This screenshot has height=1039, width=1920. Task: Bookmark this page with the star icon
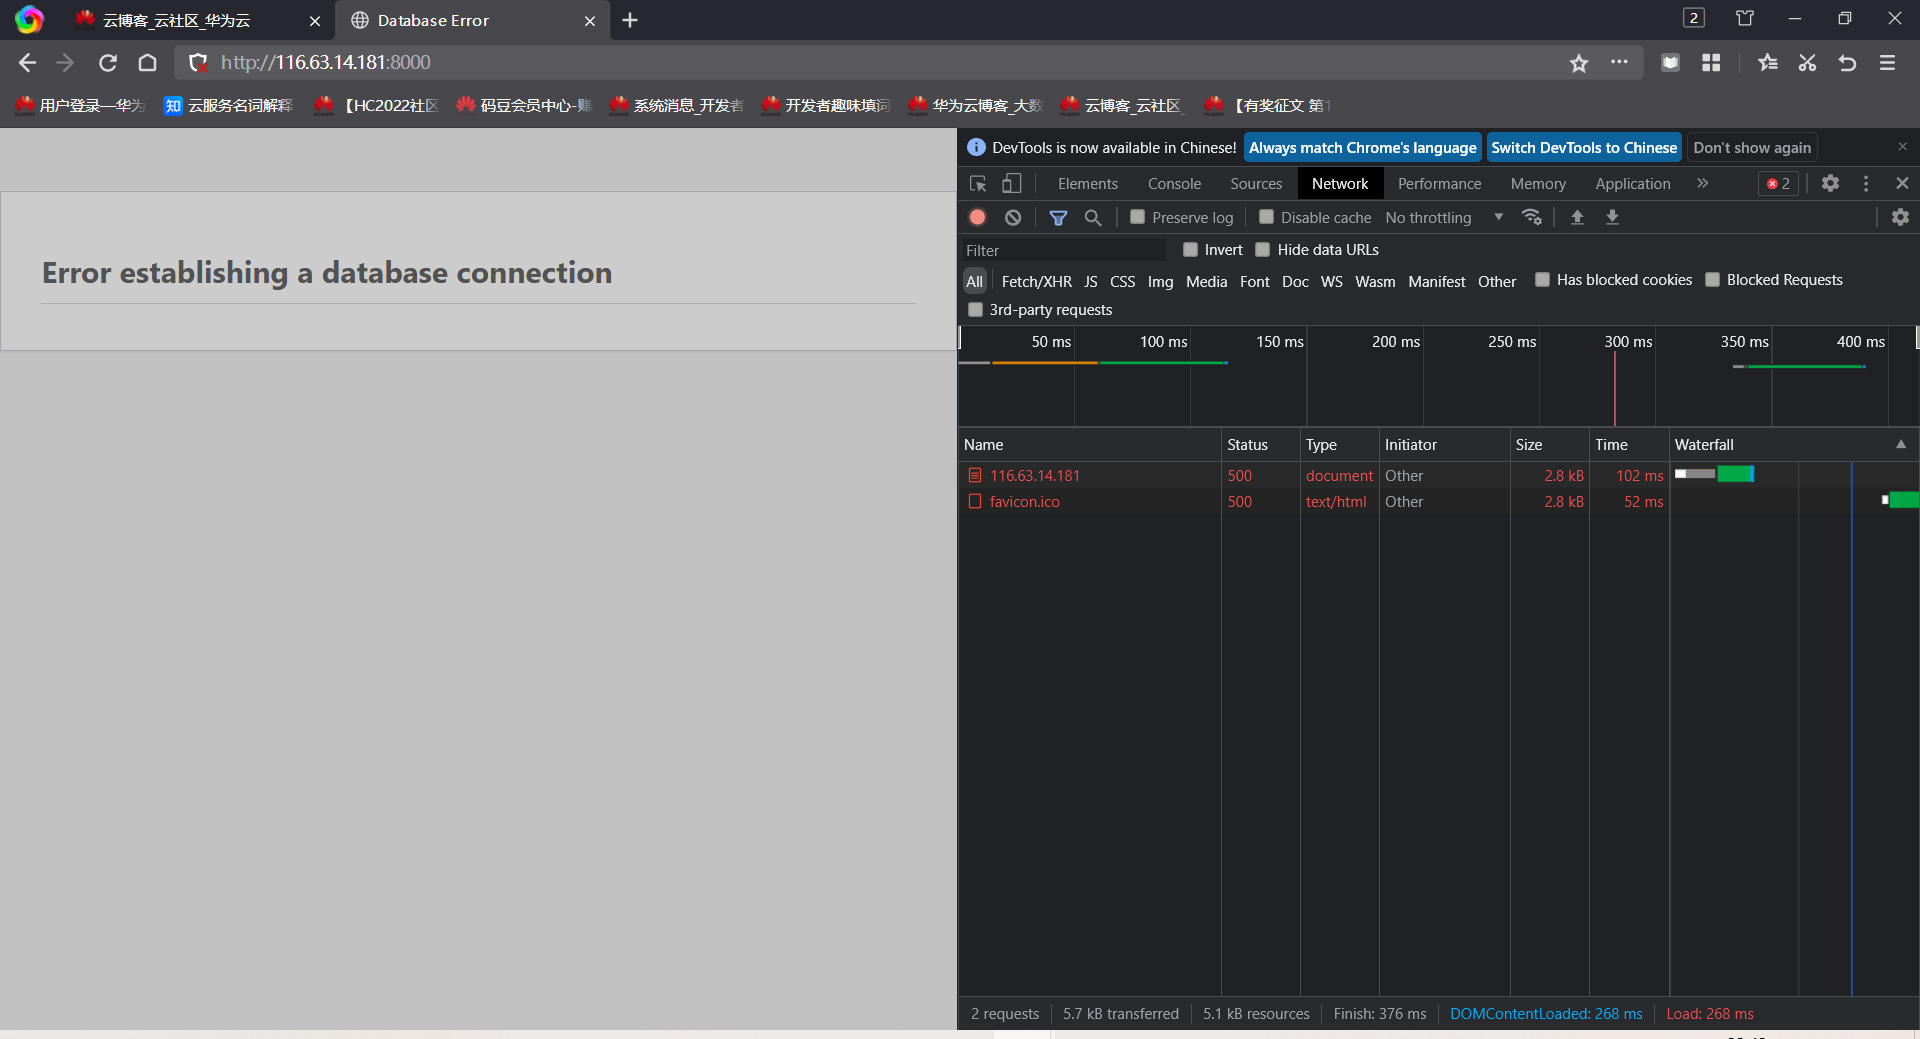pos(1579,63)
